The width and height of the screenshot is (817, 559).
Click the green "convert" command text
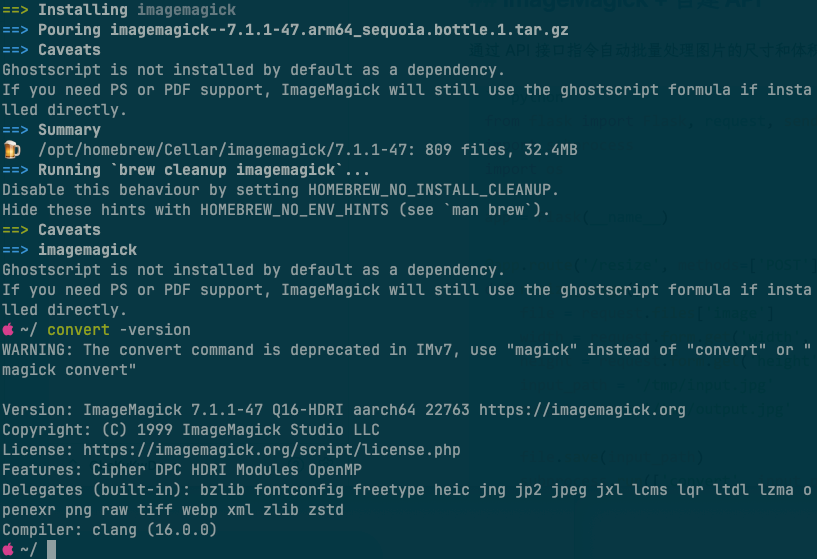click(x=78, y=330)
